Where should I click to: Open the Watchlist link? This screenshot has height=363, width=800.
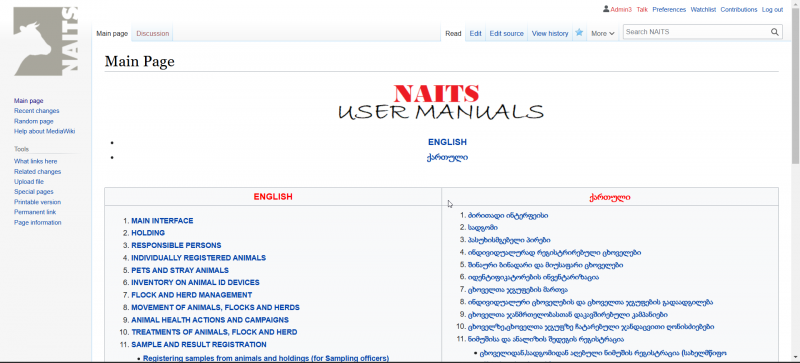703,10
